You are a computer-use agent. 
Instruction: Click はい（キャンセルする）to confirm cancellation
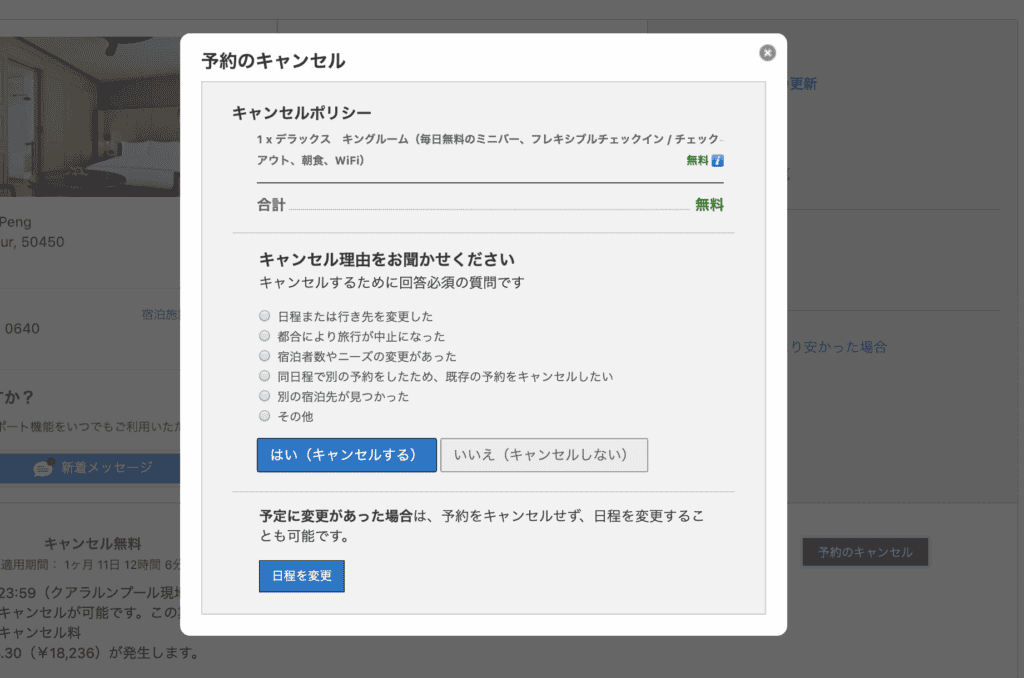click(x=346, y=455)
